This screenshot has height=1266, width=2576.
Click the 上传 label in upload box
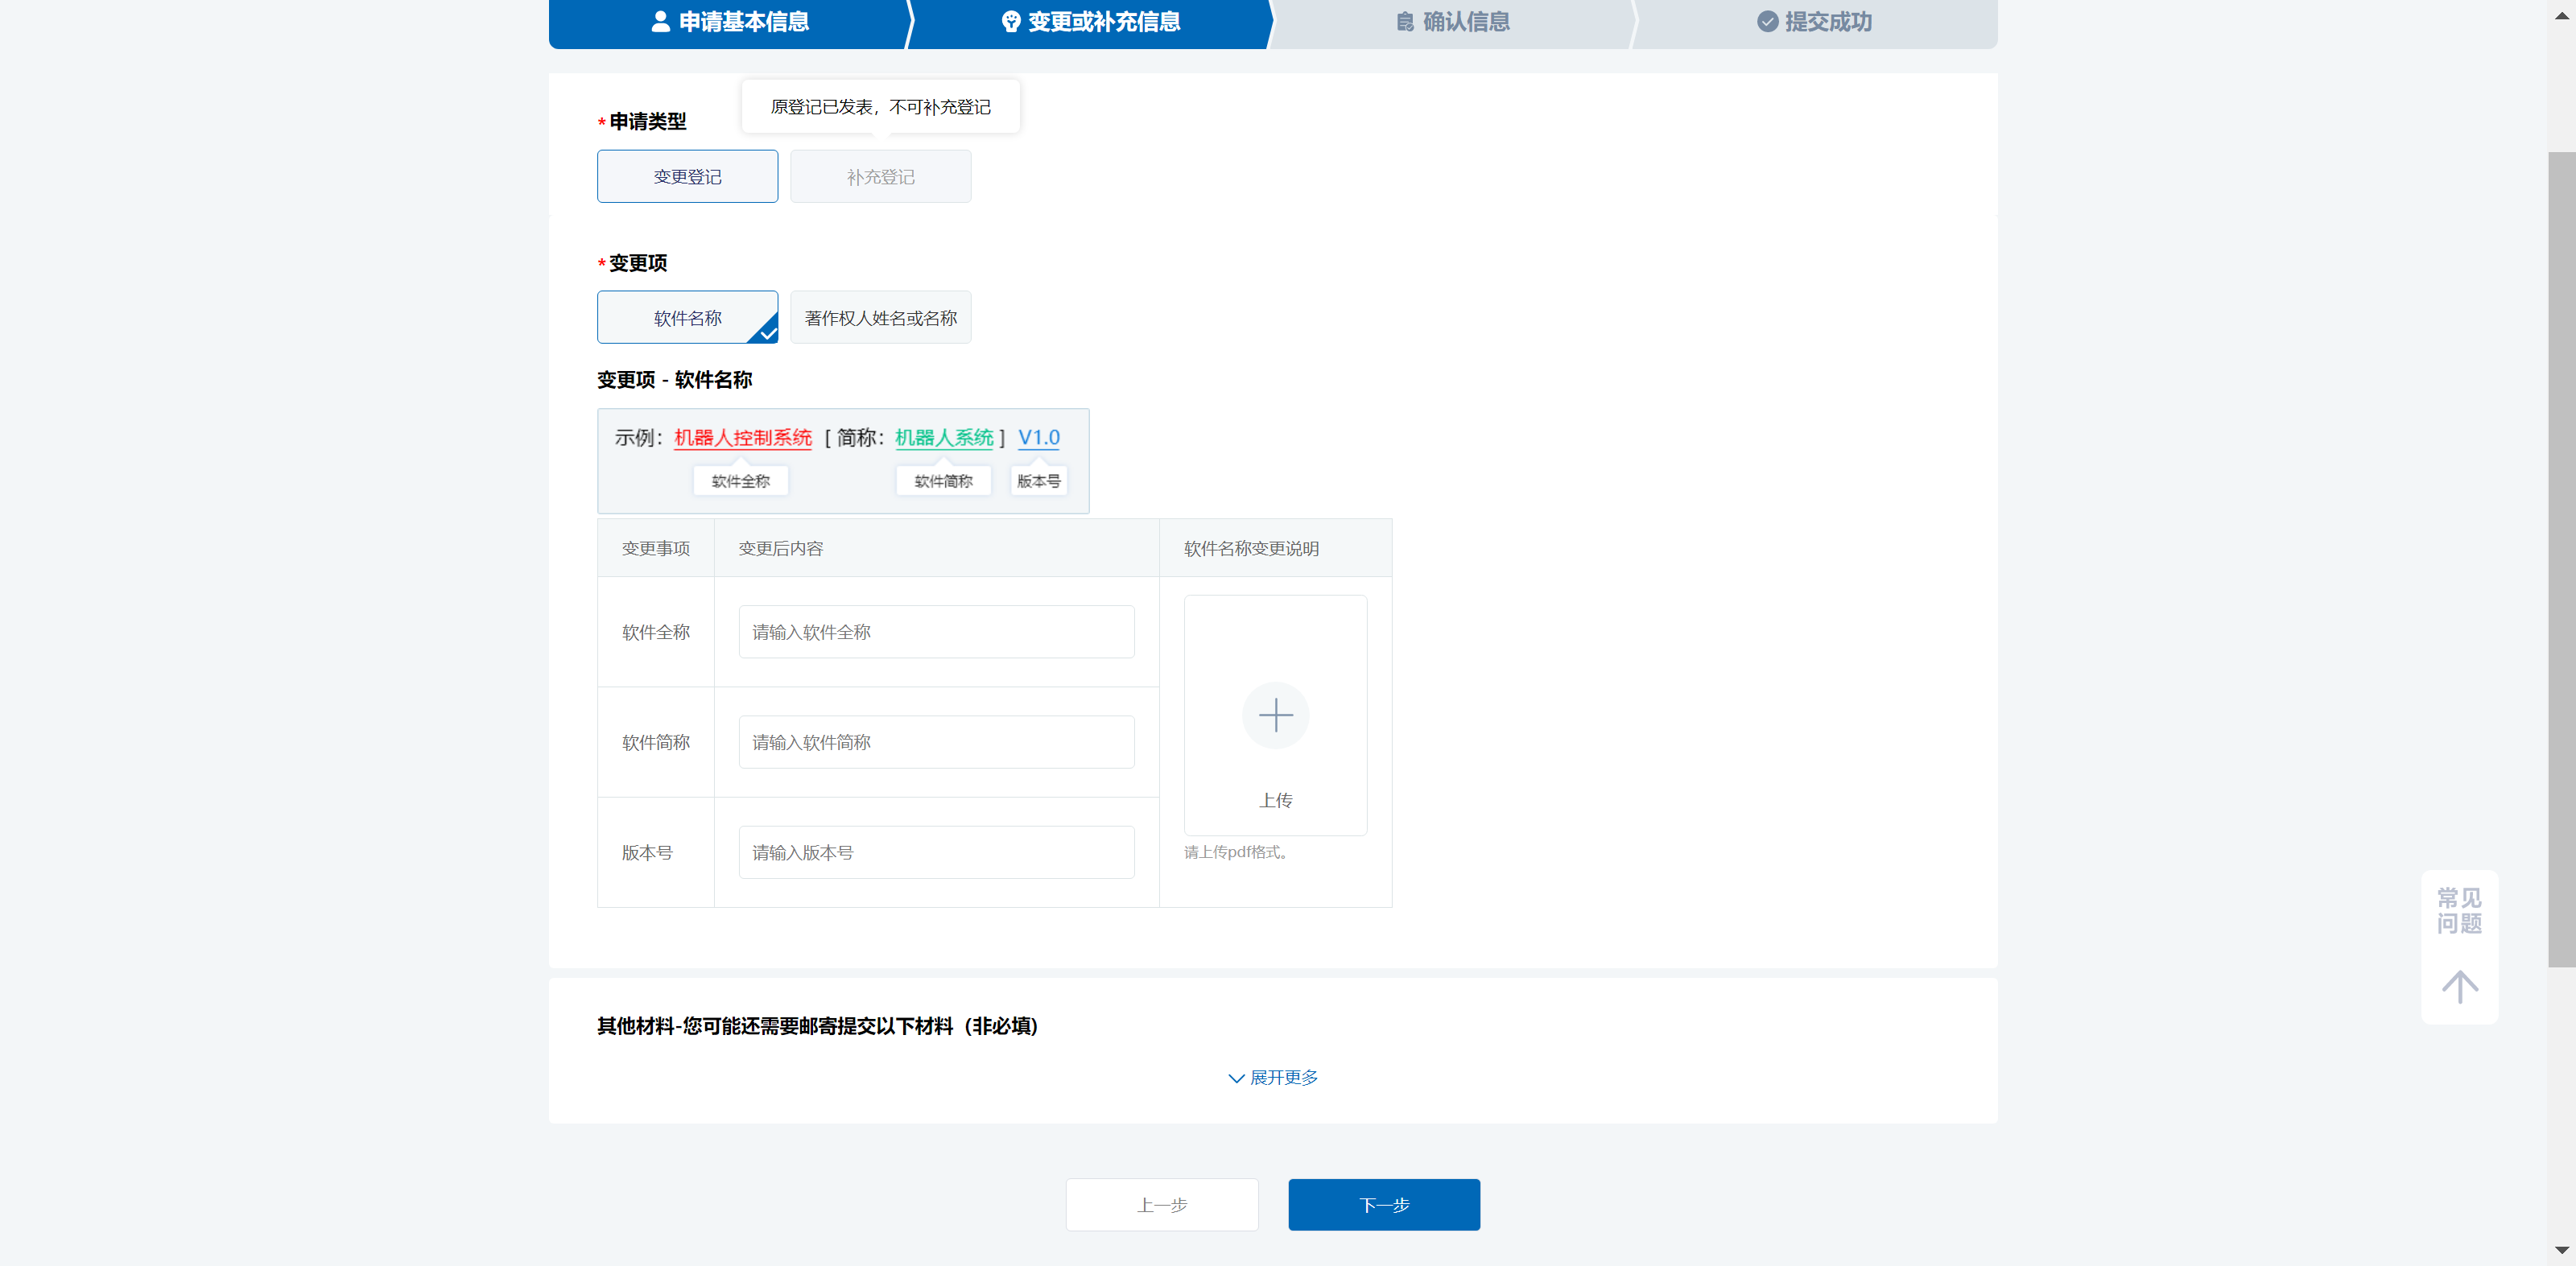[1275, 800]
